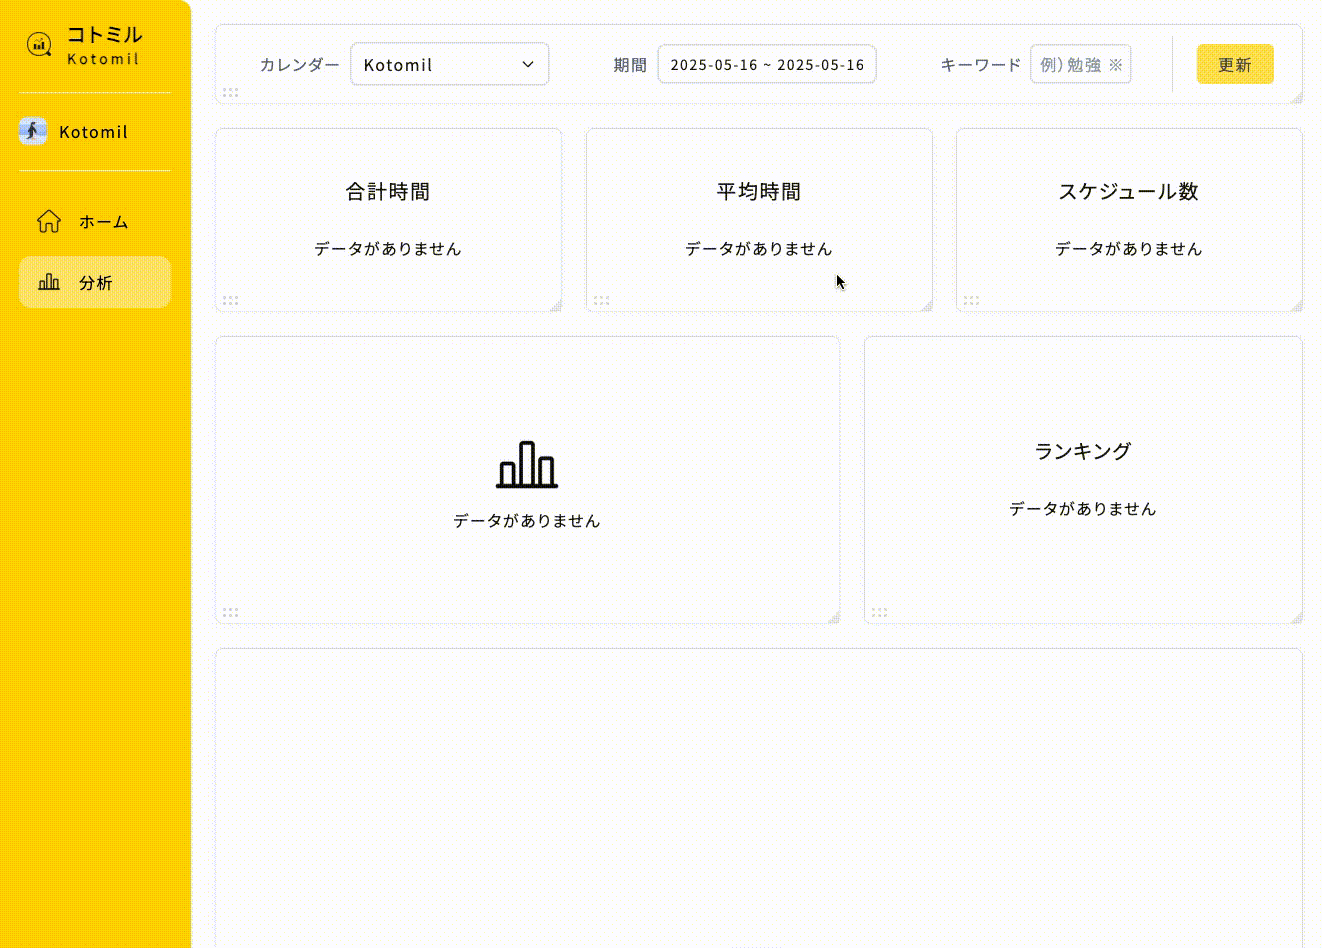Click データがありません under the bar chart icon
1322x948 pixels.
[527, 521]
